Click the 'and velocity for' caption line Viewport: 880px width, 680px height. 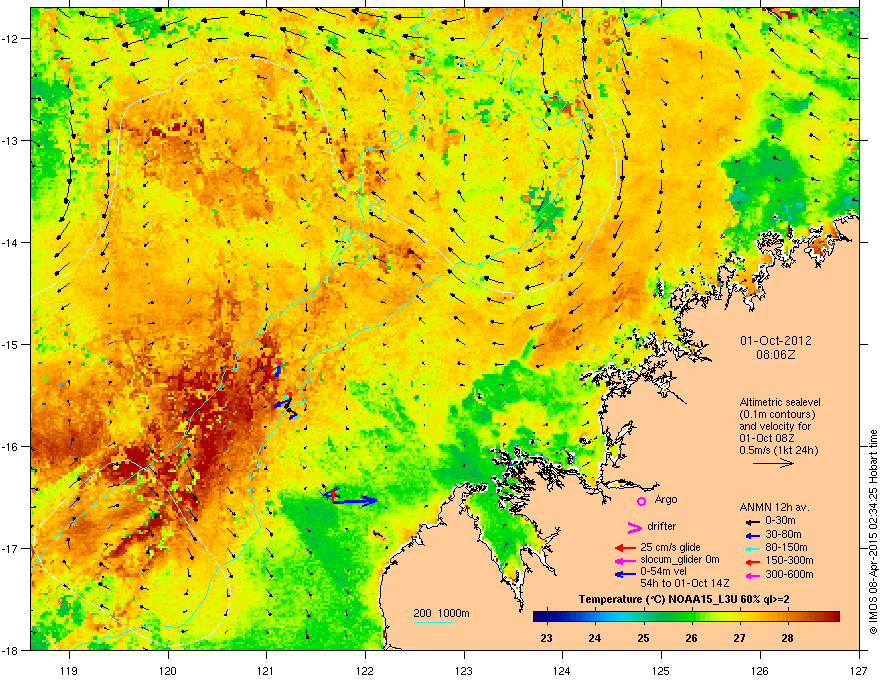pyautogui.click(x=775, y=426)
